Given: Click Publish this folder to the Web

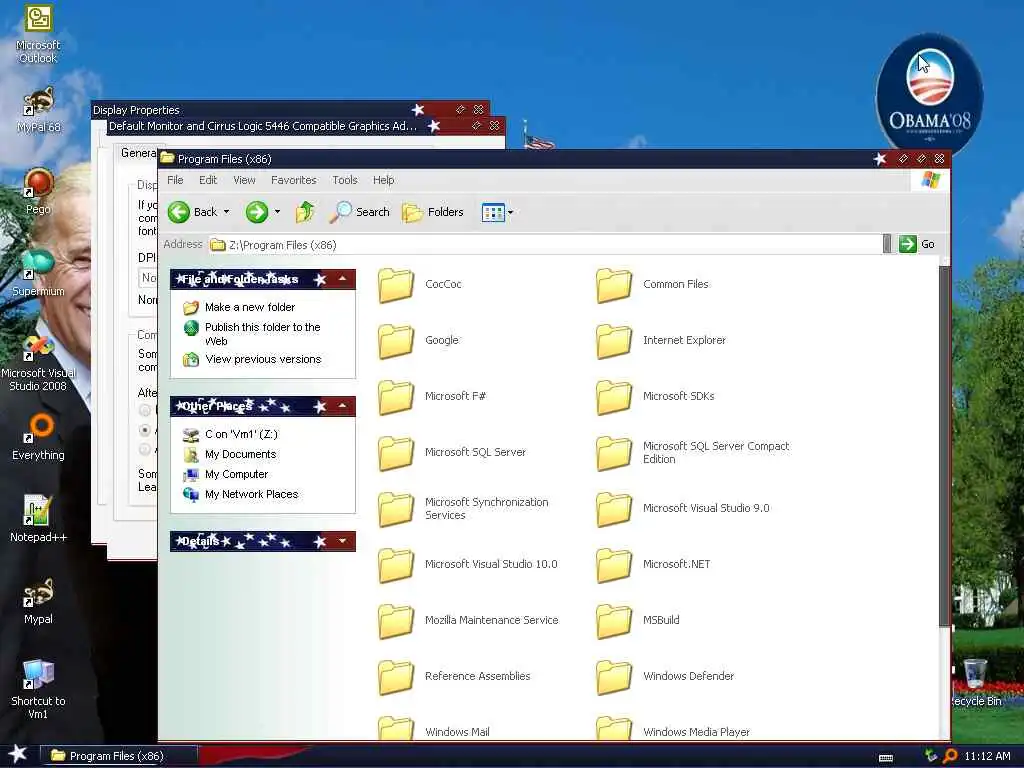Looking at the screenshot, I should click(x=263, y=334).
